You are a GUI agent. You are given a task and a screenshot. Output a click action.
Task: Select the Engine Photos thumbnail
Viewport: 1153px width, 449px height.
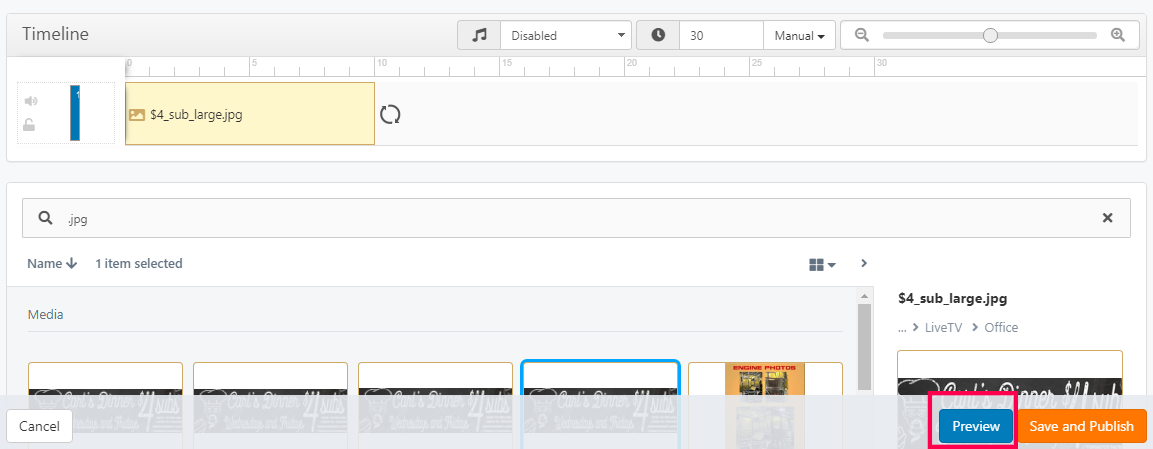coord(765,405)
